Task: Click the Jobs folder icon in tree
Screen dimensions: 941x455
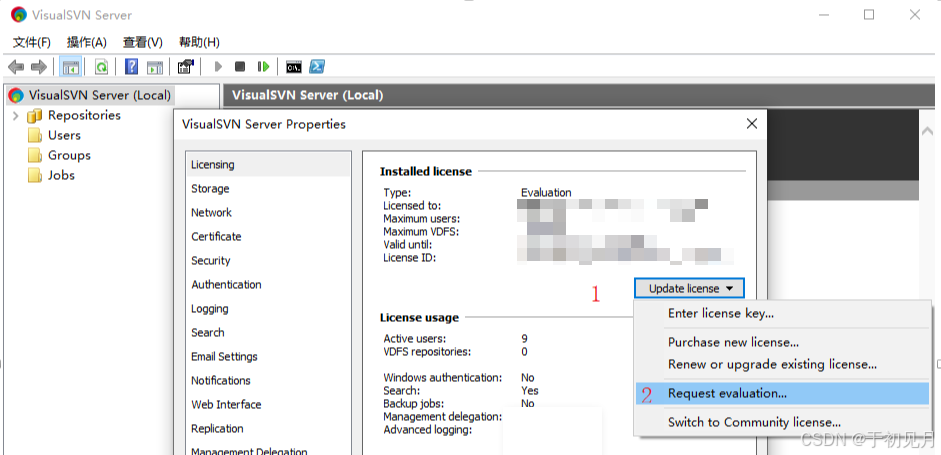Action: pyautogui.click(x=35, y=175)
